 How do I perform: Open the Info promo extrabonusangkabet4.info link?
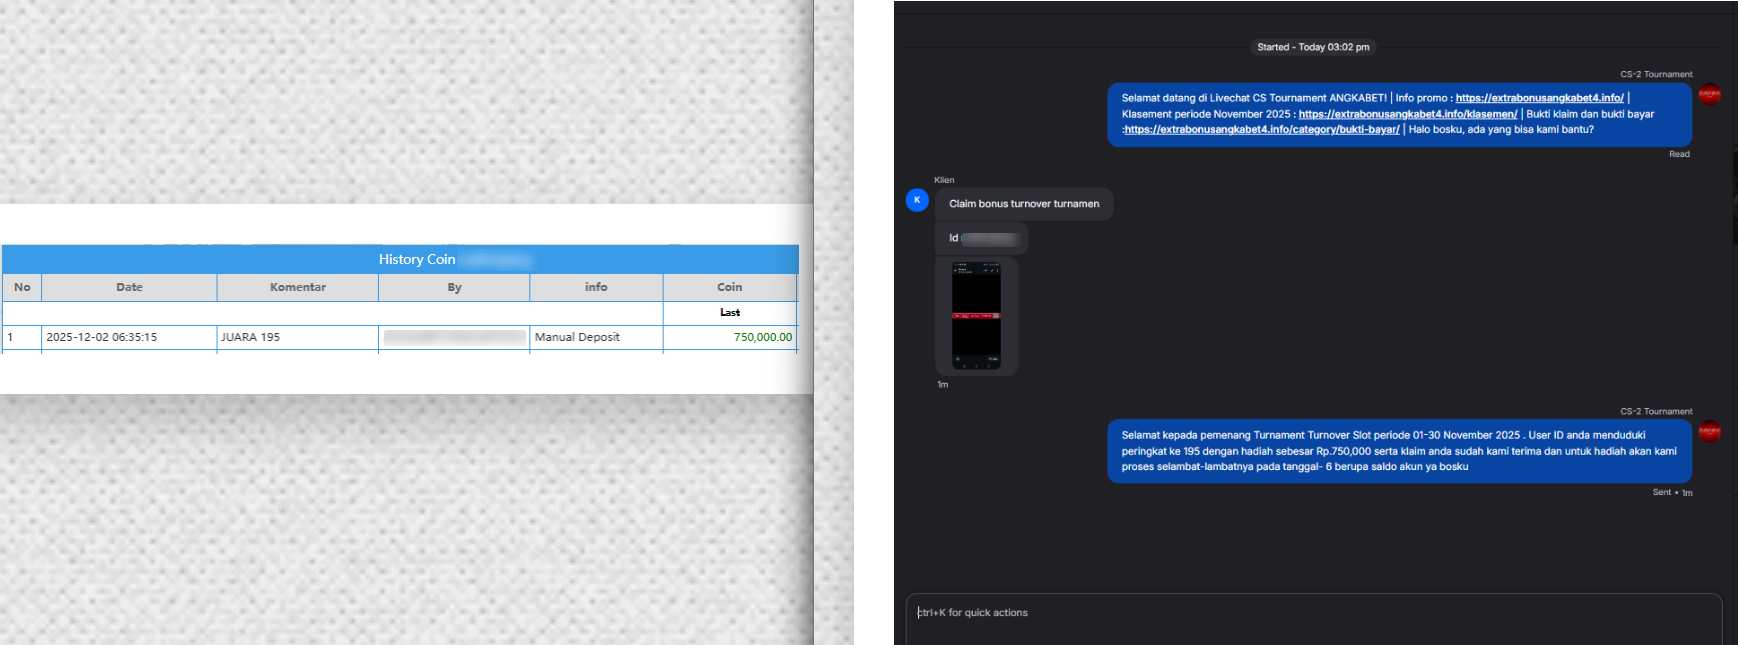(x=1539, y=98)
